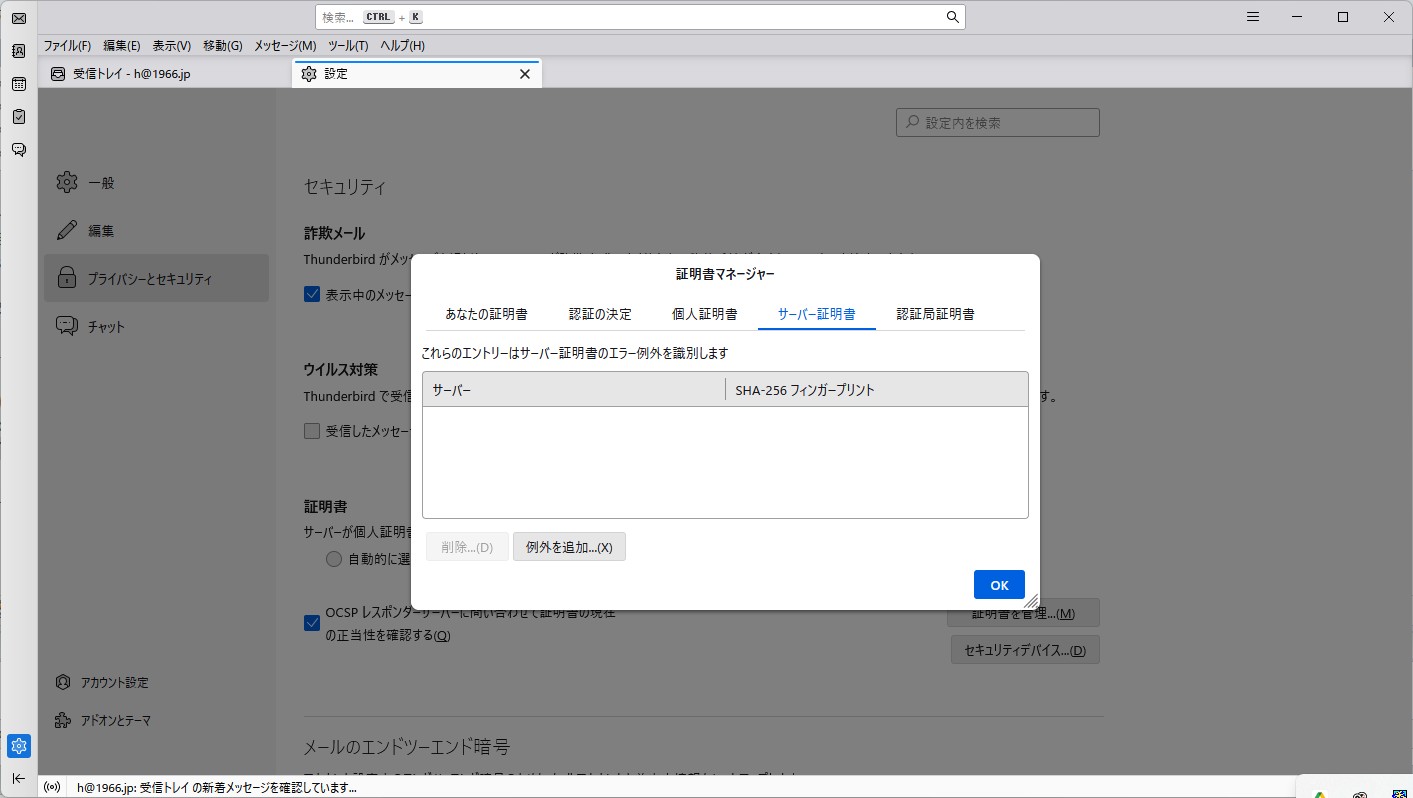This screenshot has height=798, width=1413.
Task: Open the Mail space icon
Action: point(18,18)
